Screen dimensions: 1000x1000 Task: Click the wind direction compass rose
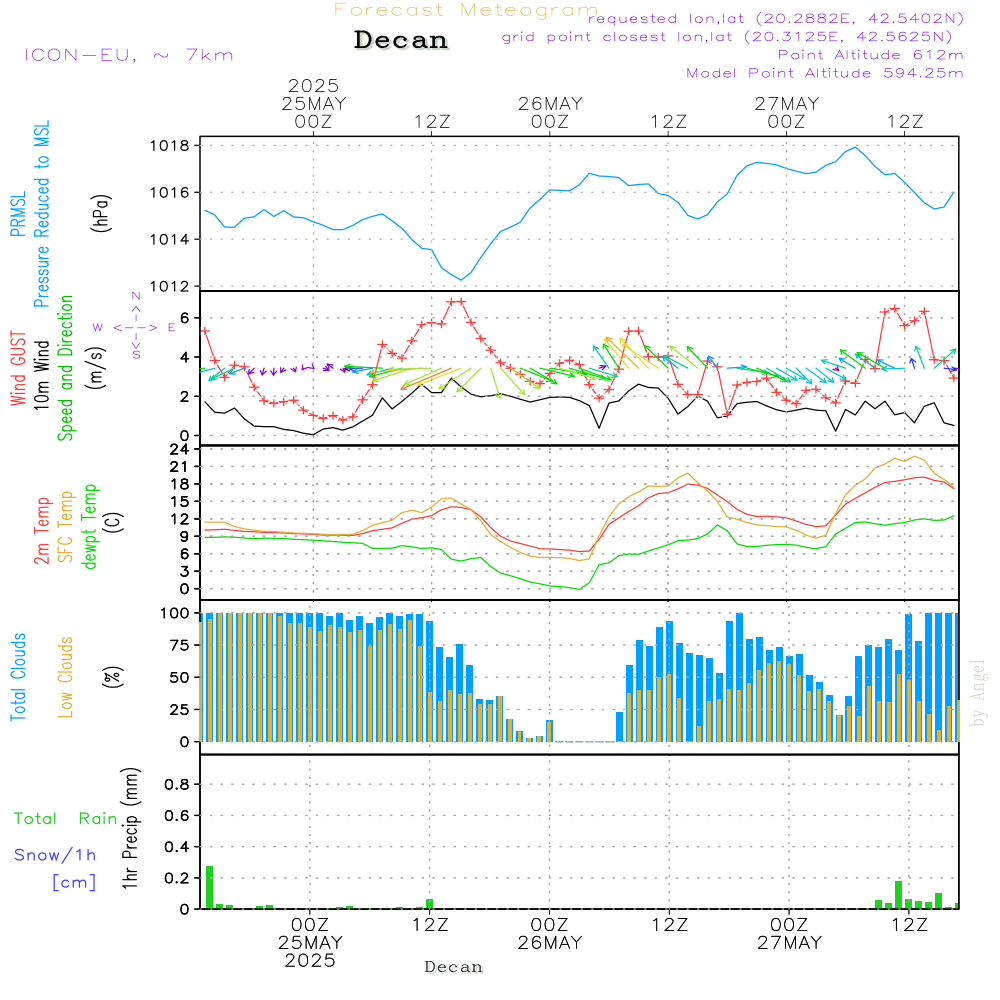tap(136, 327)
